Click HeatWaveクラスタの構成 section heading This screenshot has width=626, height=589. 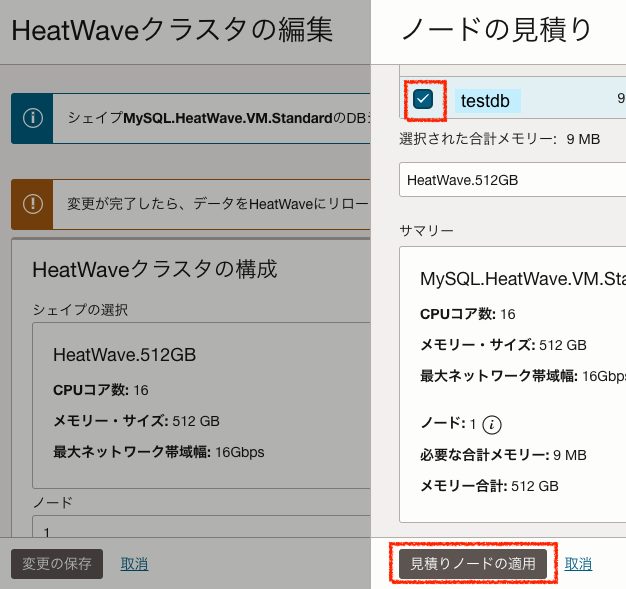point(155,269)
